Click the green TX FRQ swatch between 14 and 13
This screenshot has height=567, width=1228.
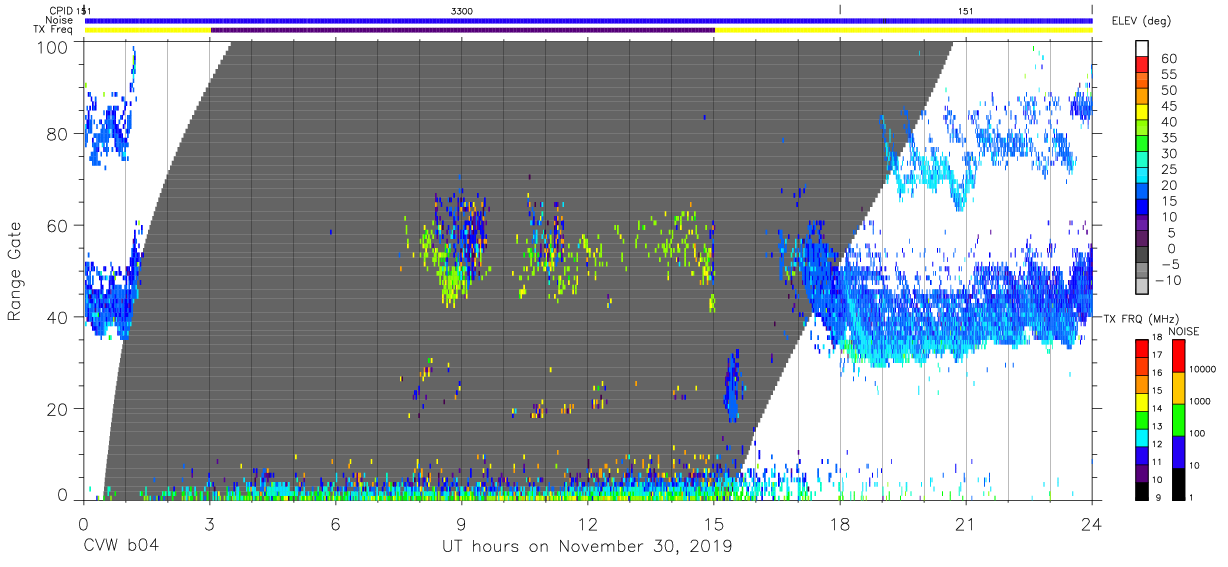(1141, 419)
